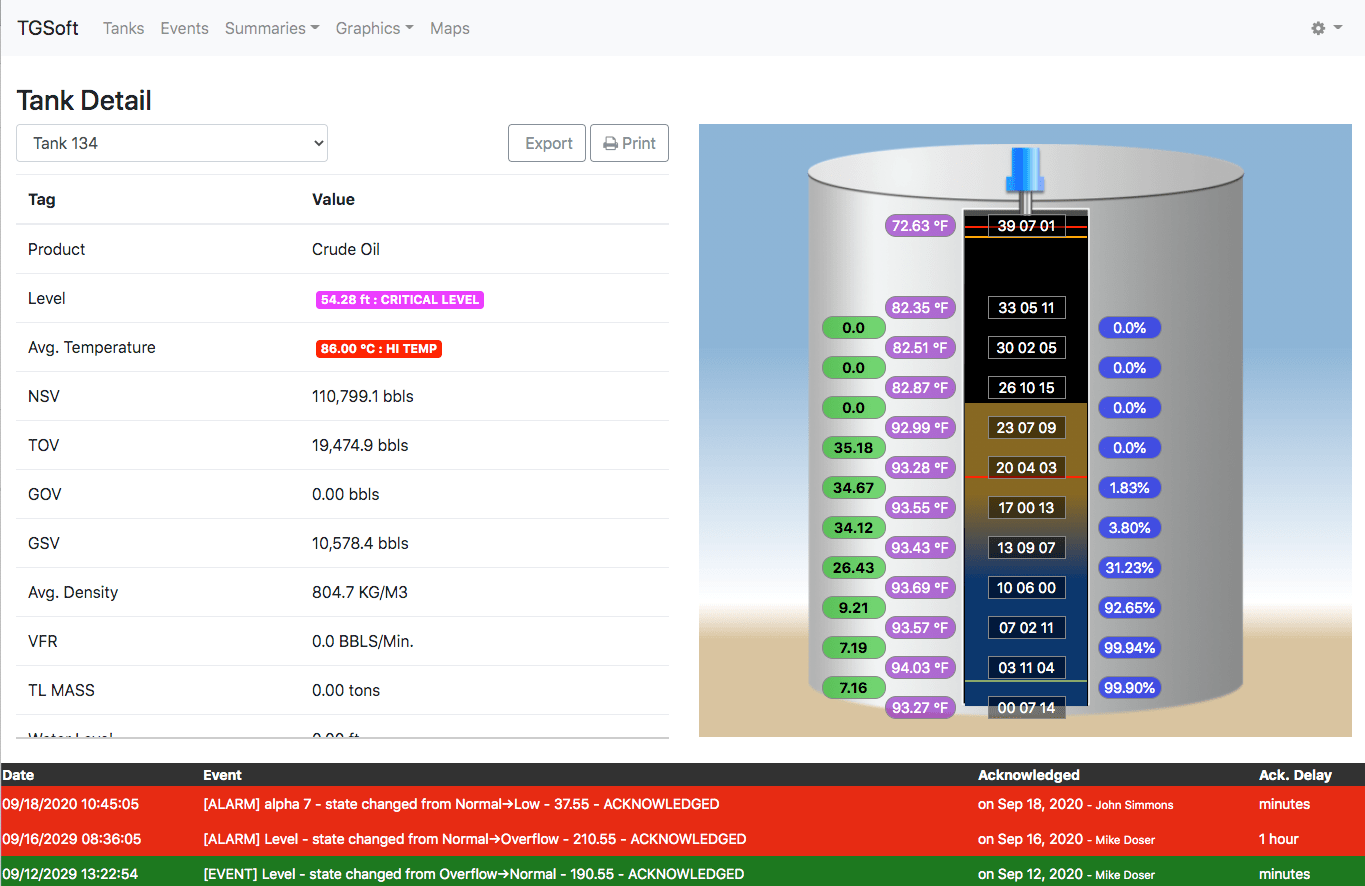The image size is (1365, 886).
Task: Click the green 35.18 density badge
Action: 853,448
